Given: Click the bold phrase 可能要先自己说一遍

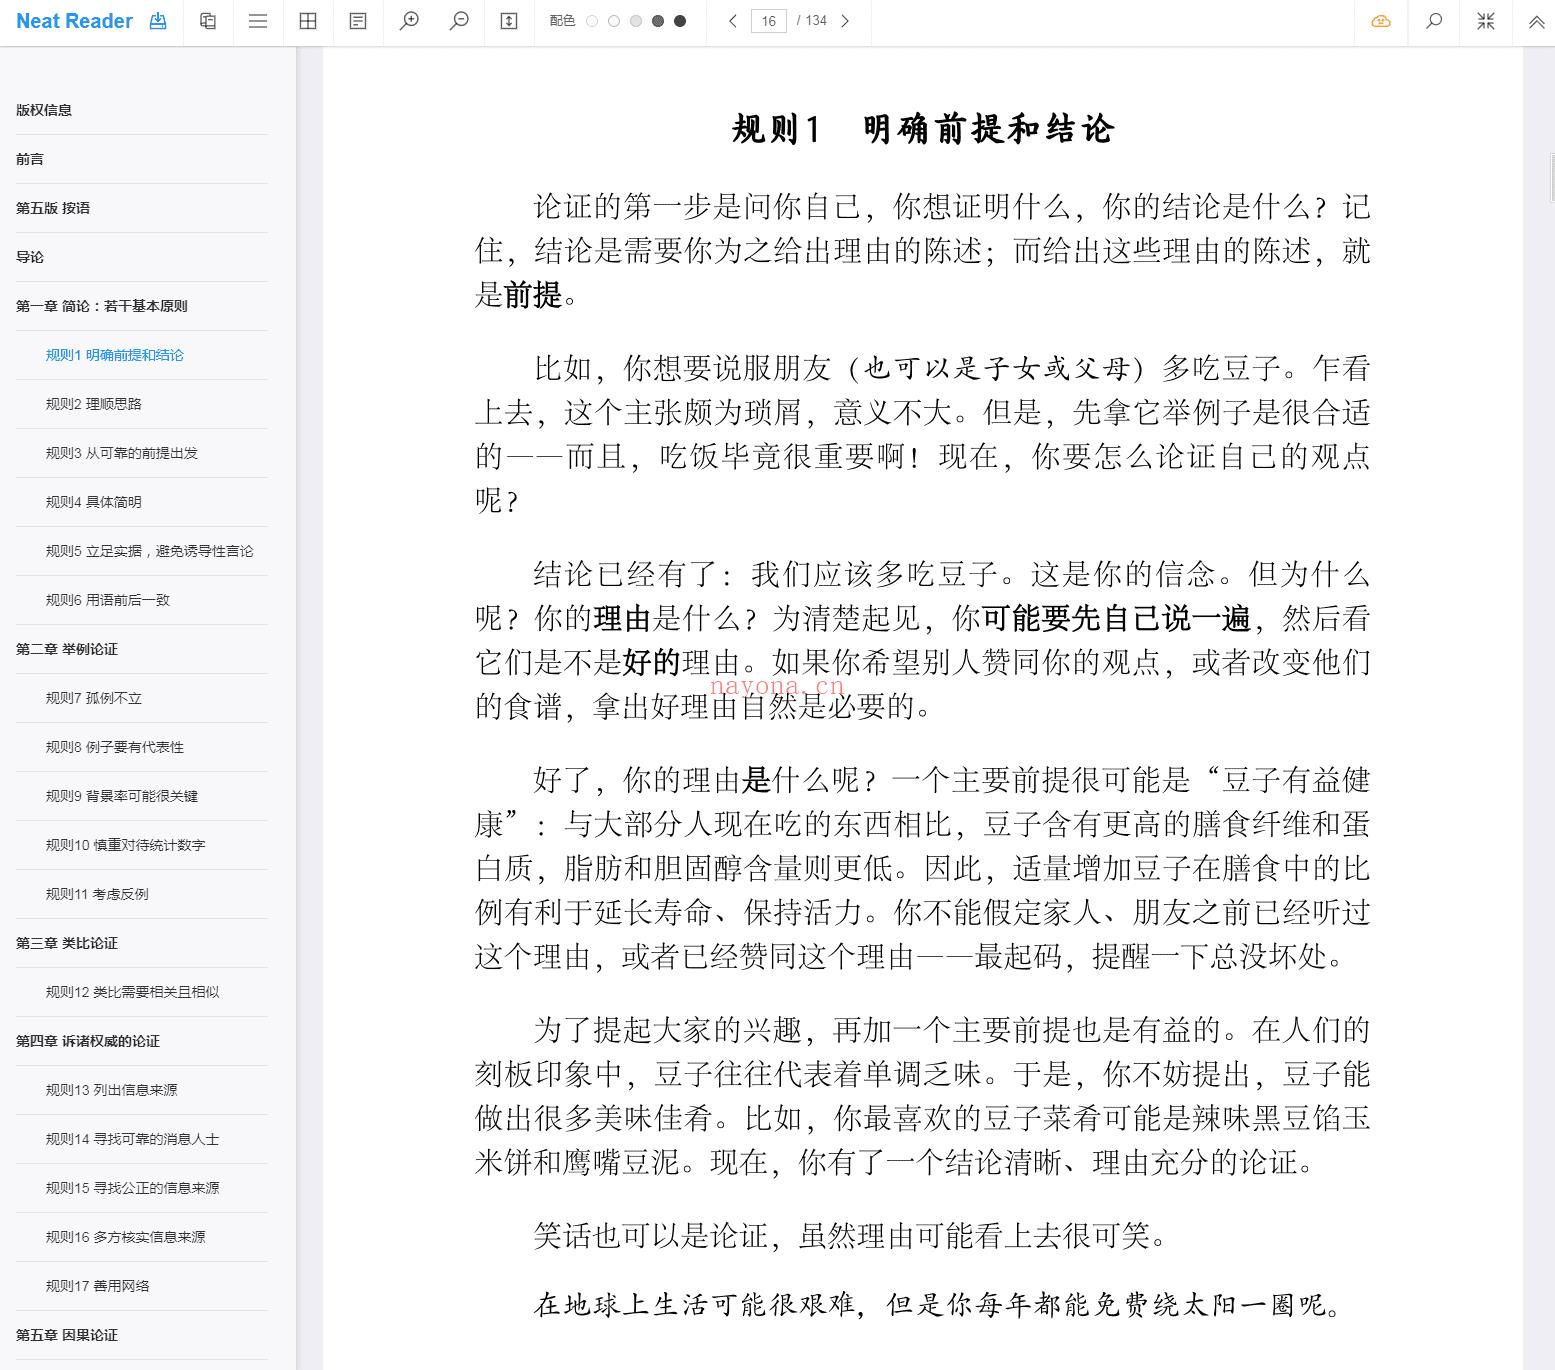Looking at the screenshot, I should (1116, 619).
